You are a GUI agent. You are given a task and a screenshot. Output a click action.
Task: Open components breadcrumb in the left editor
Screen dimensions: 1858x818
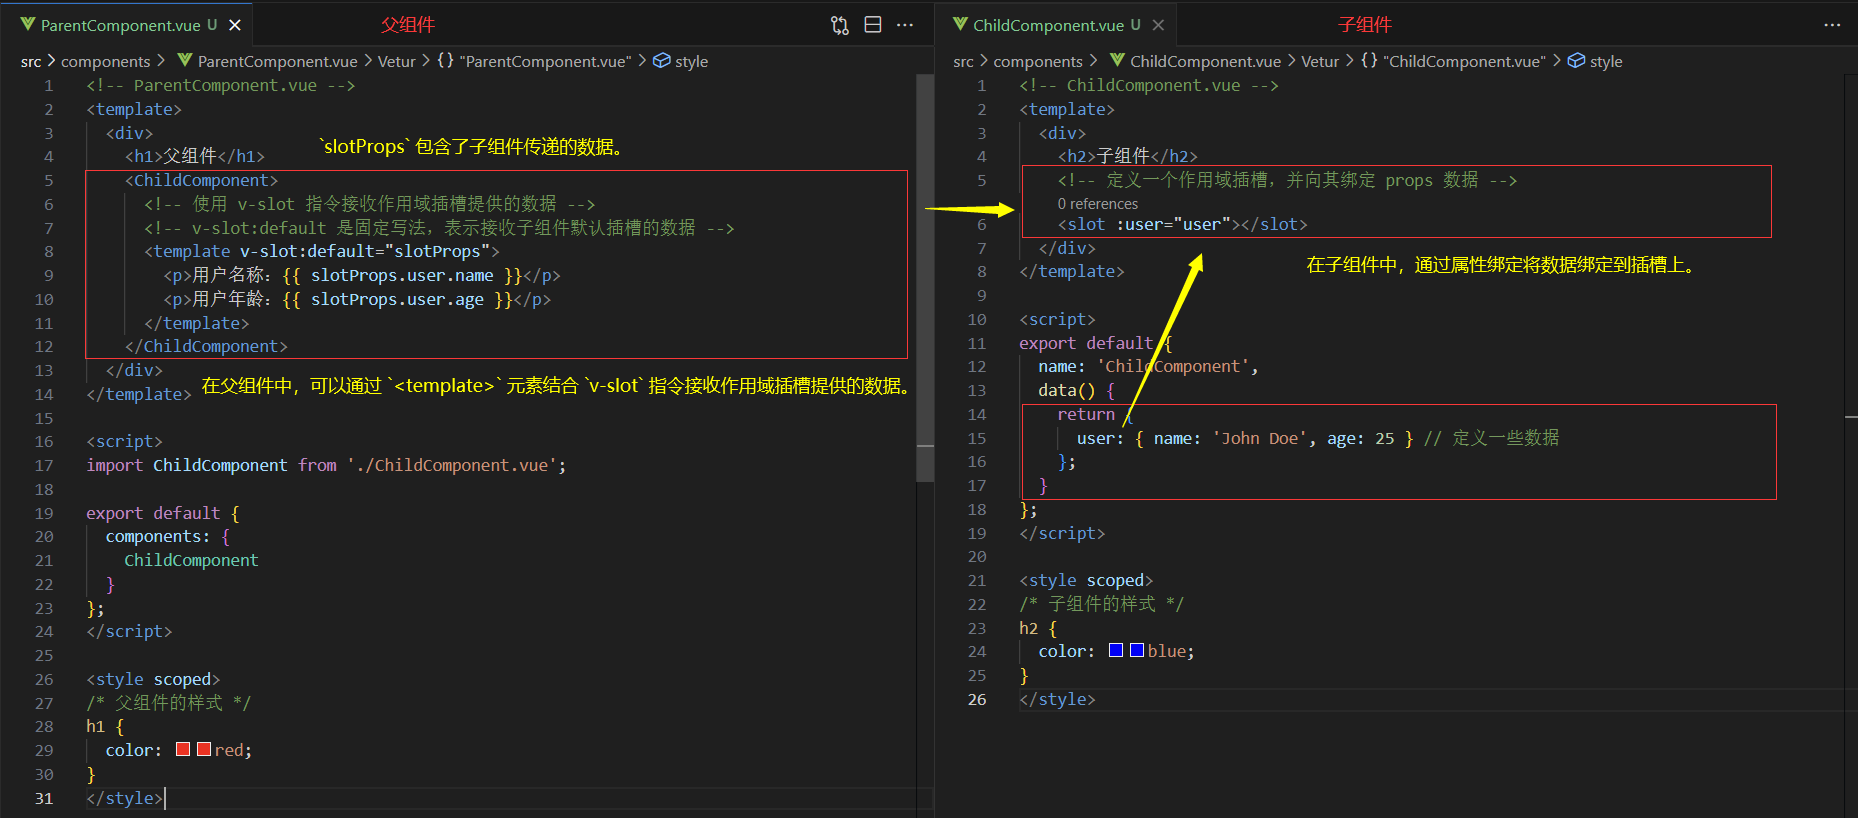tap(105, 61)
